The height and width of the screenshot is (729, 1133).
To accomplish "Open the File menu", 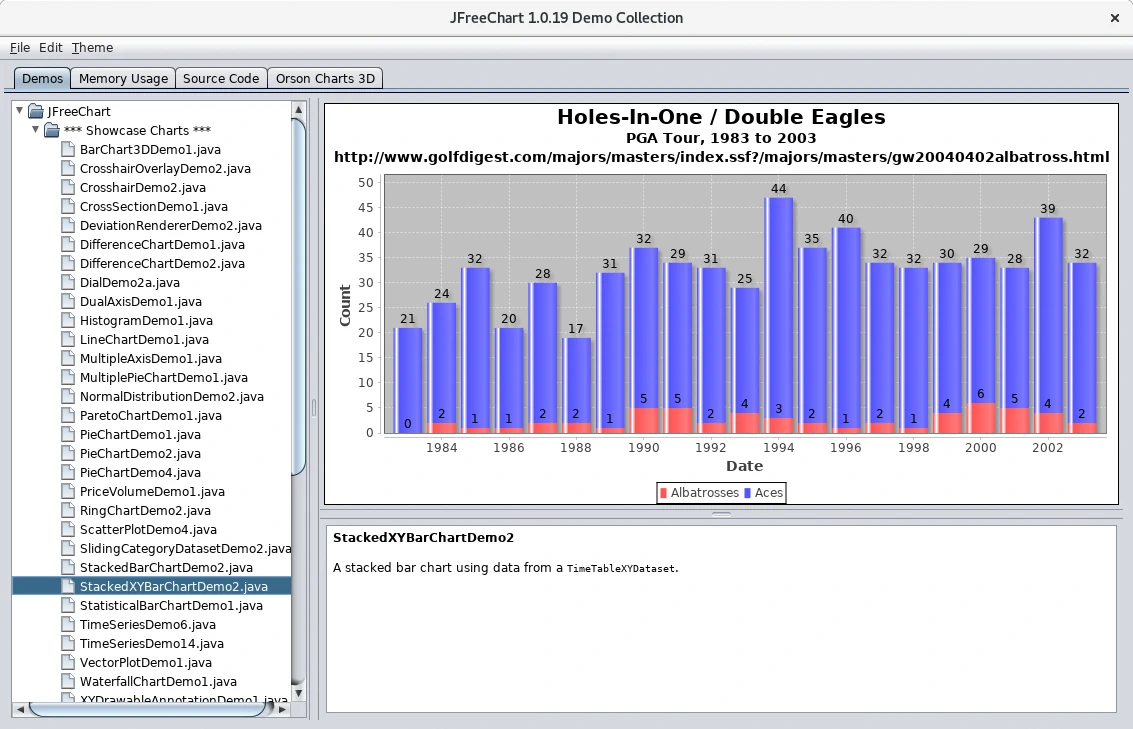I will click(20, 47).
